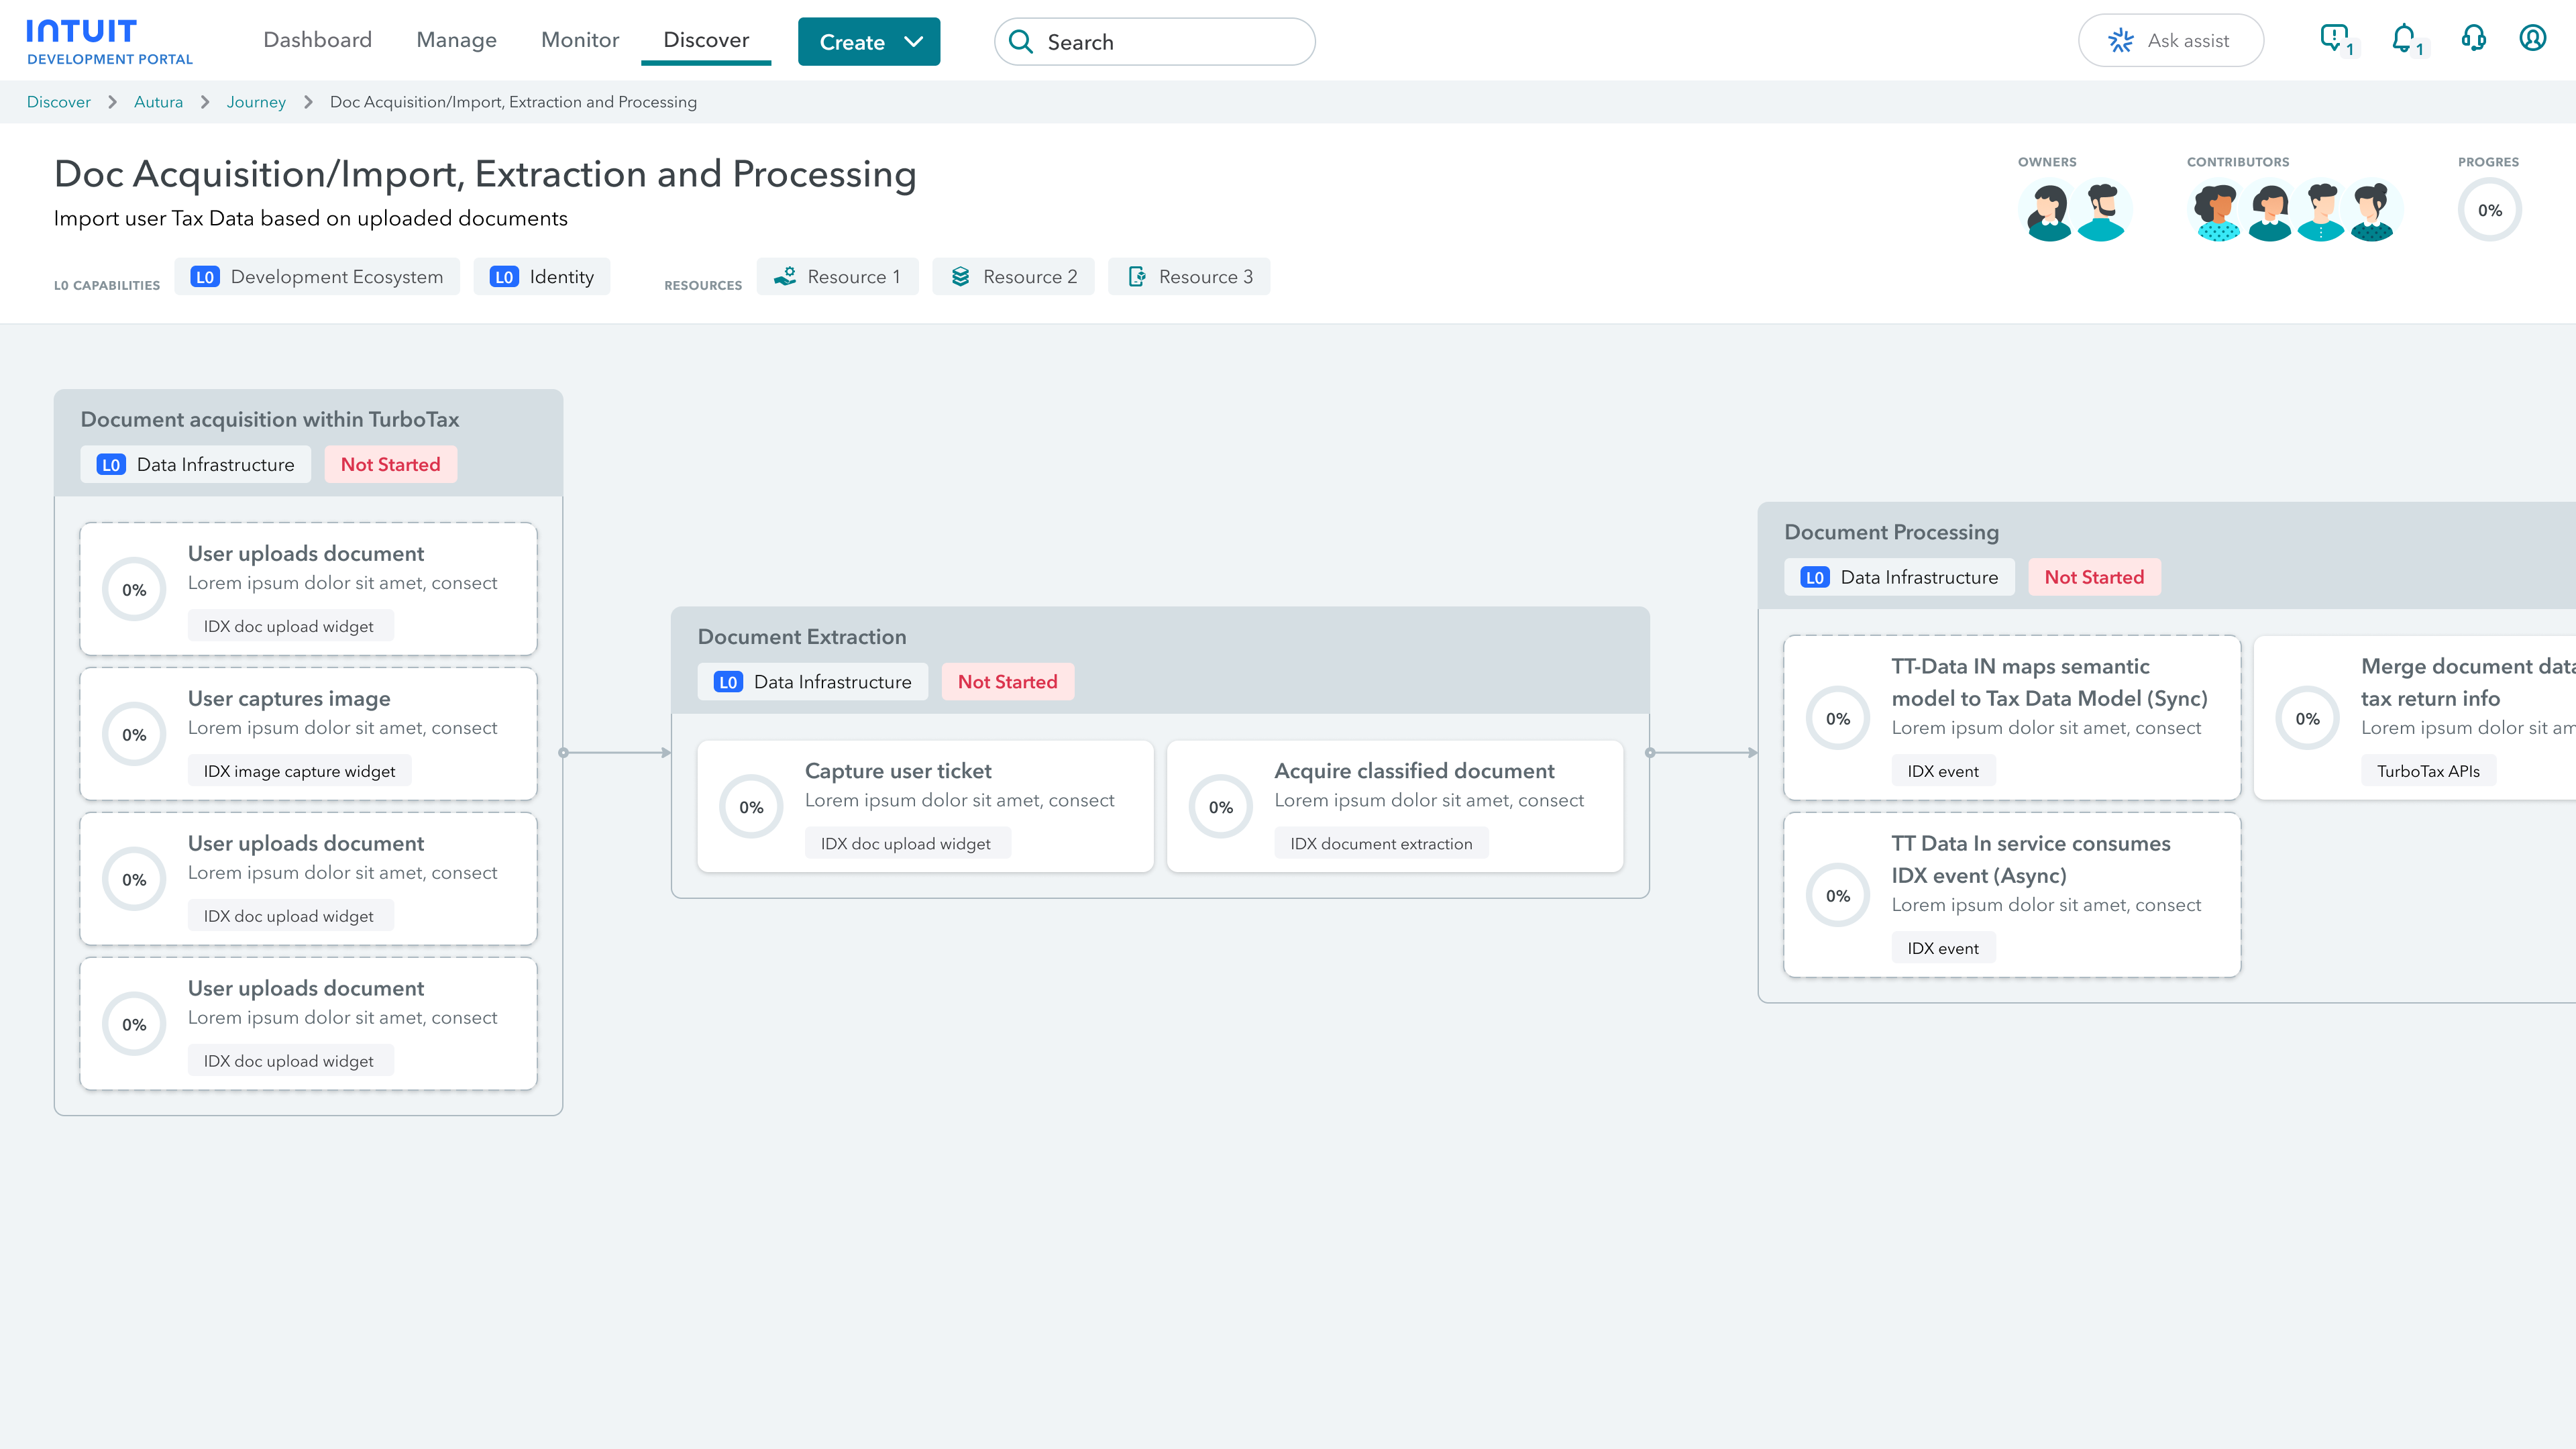Click the Resource 3 document icon

(1137, 277)
